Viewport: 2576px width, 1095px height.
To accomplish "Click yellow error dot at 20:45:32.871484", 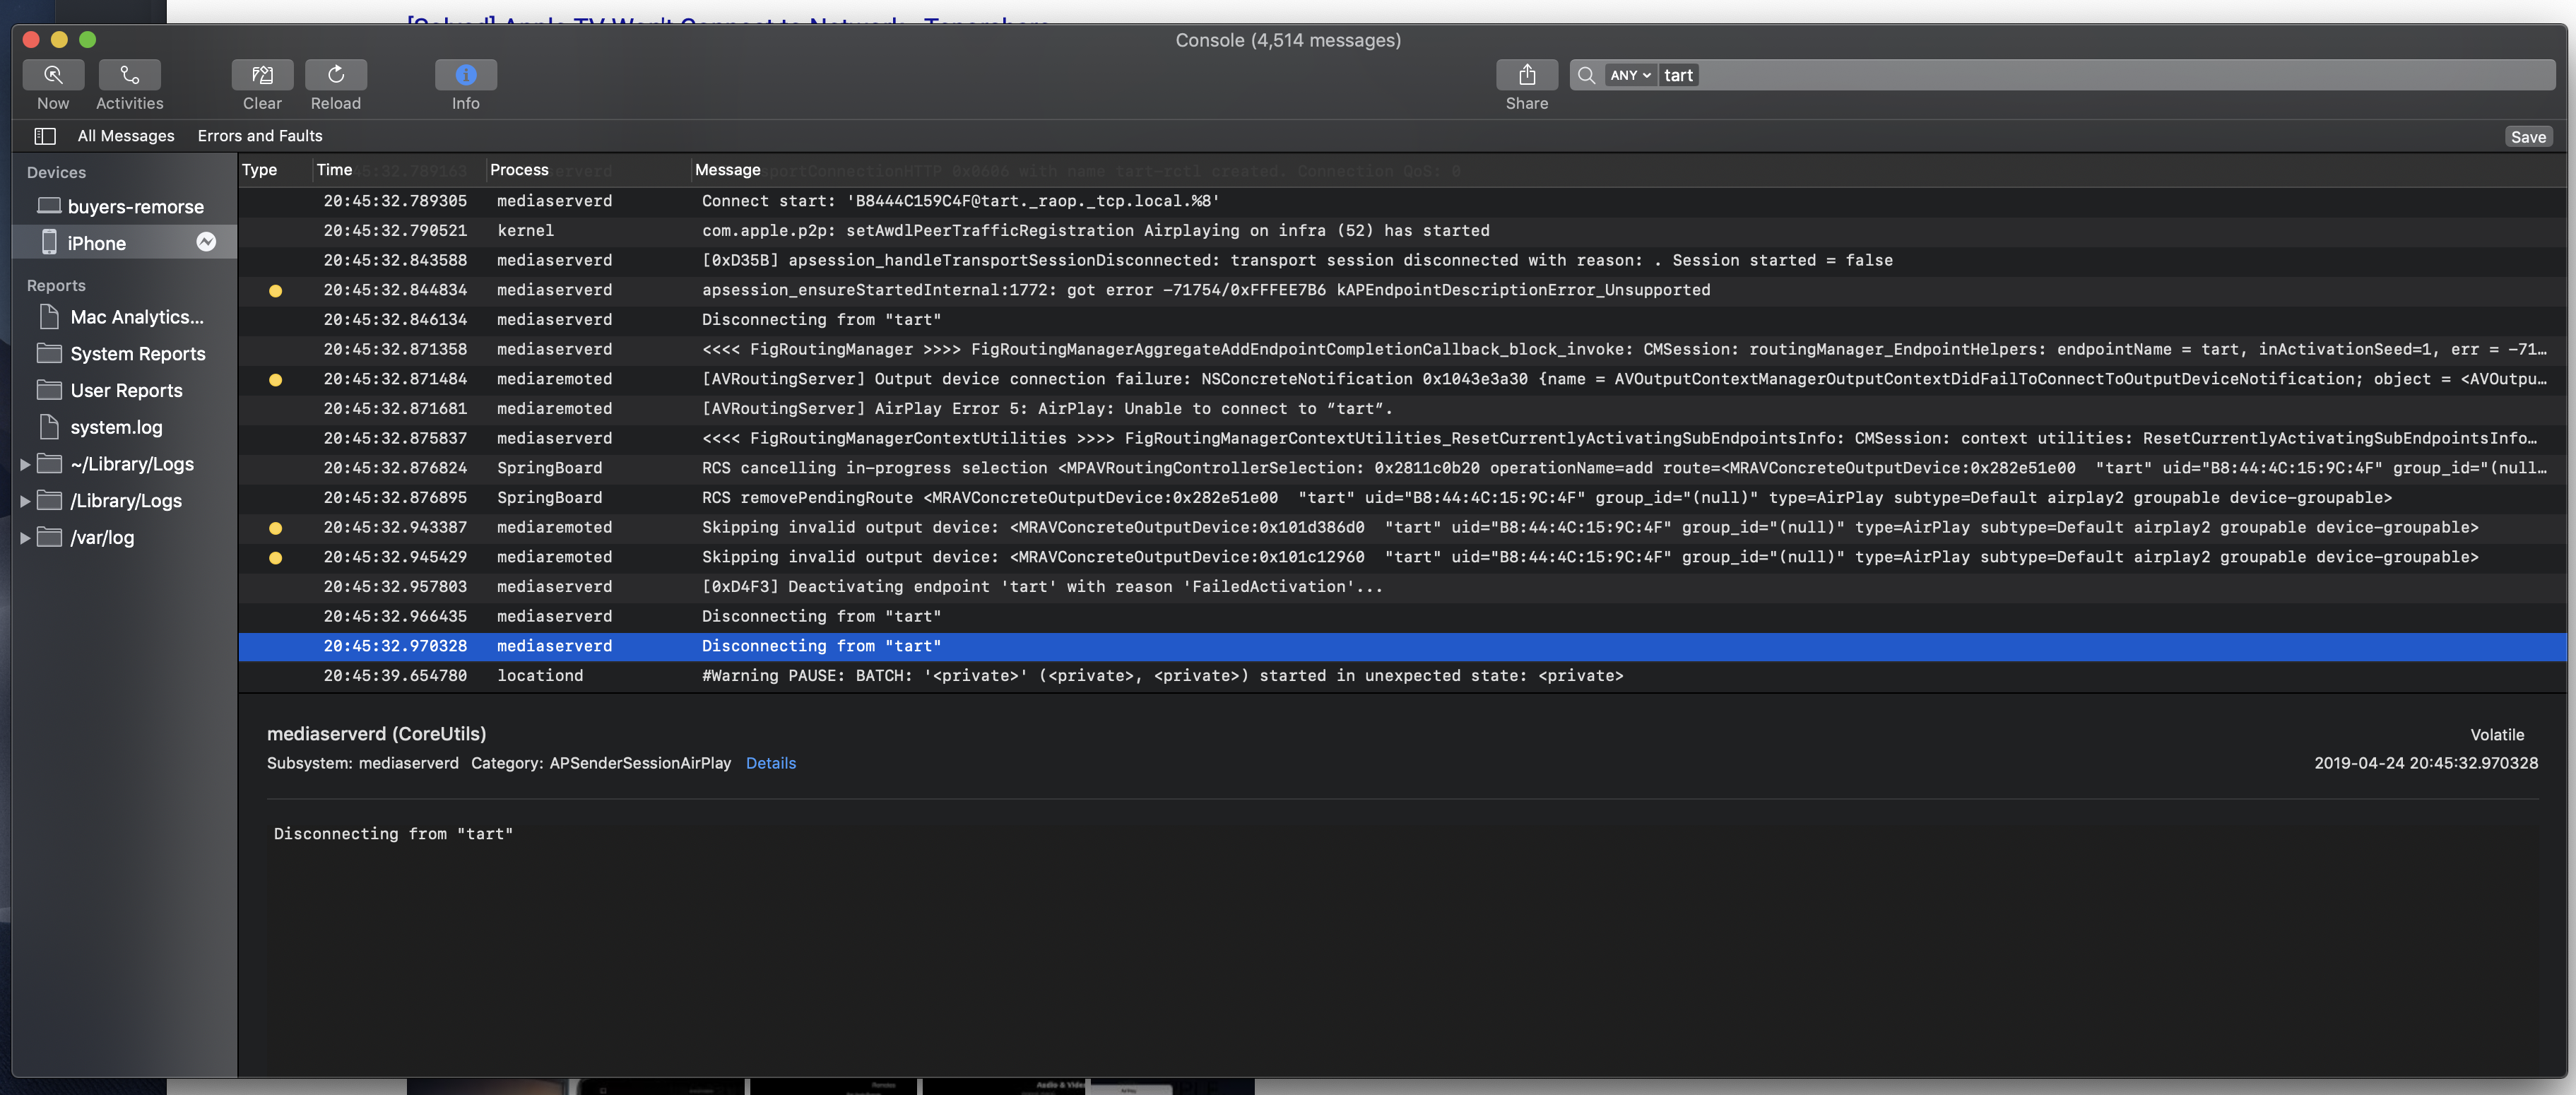I will [276, 380].
